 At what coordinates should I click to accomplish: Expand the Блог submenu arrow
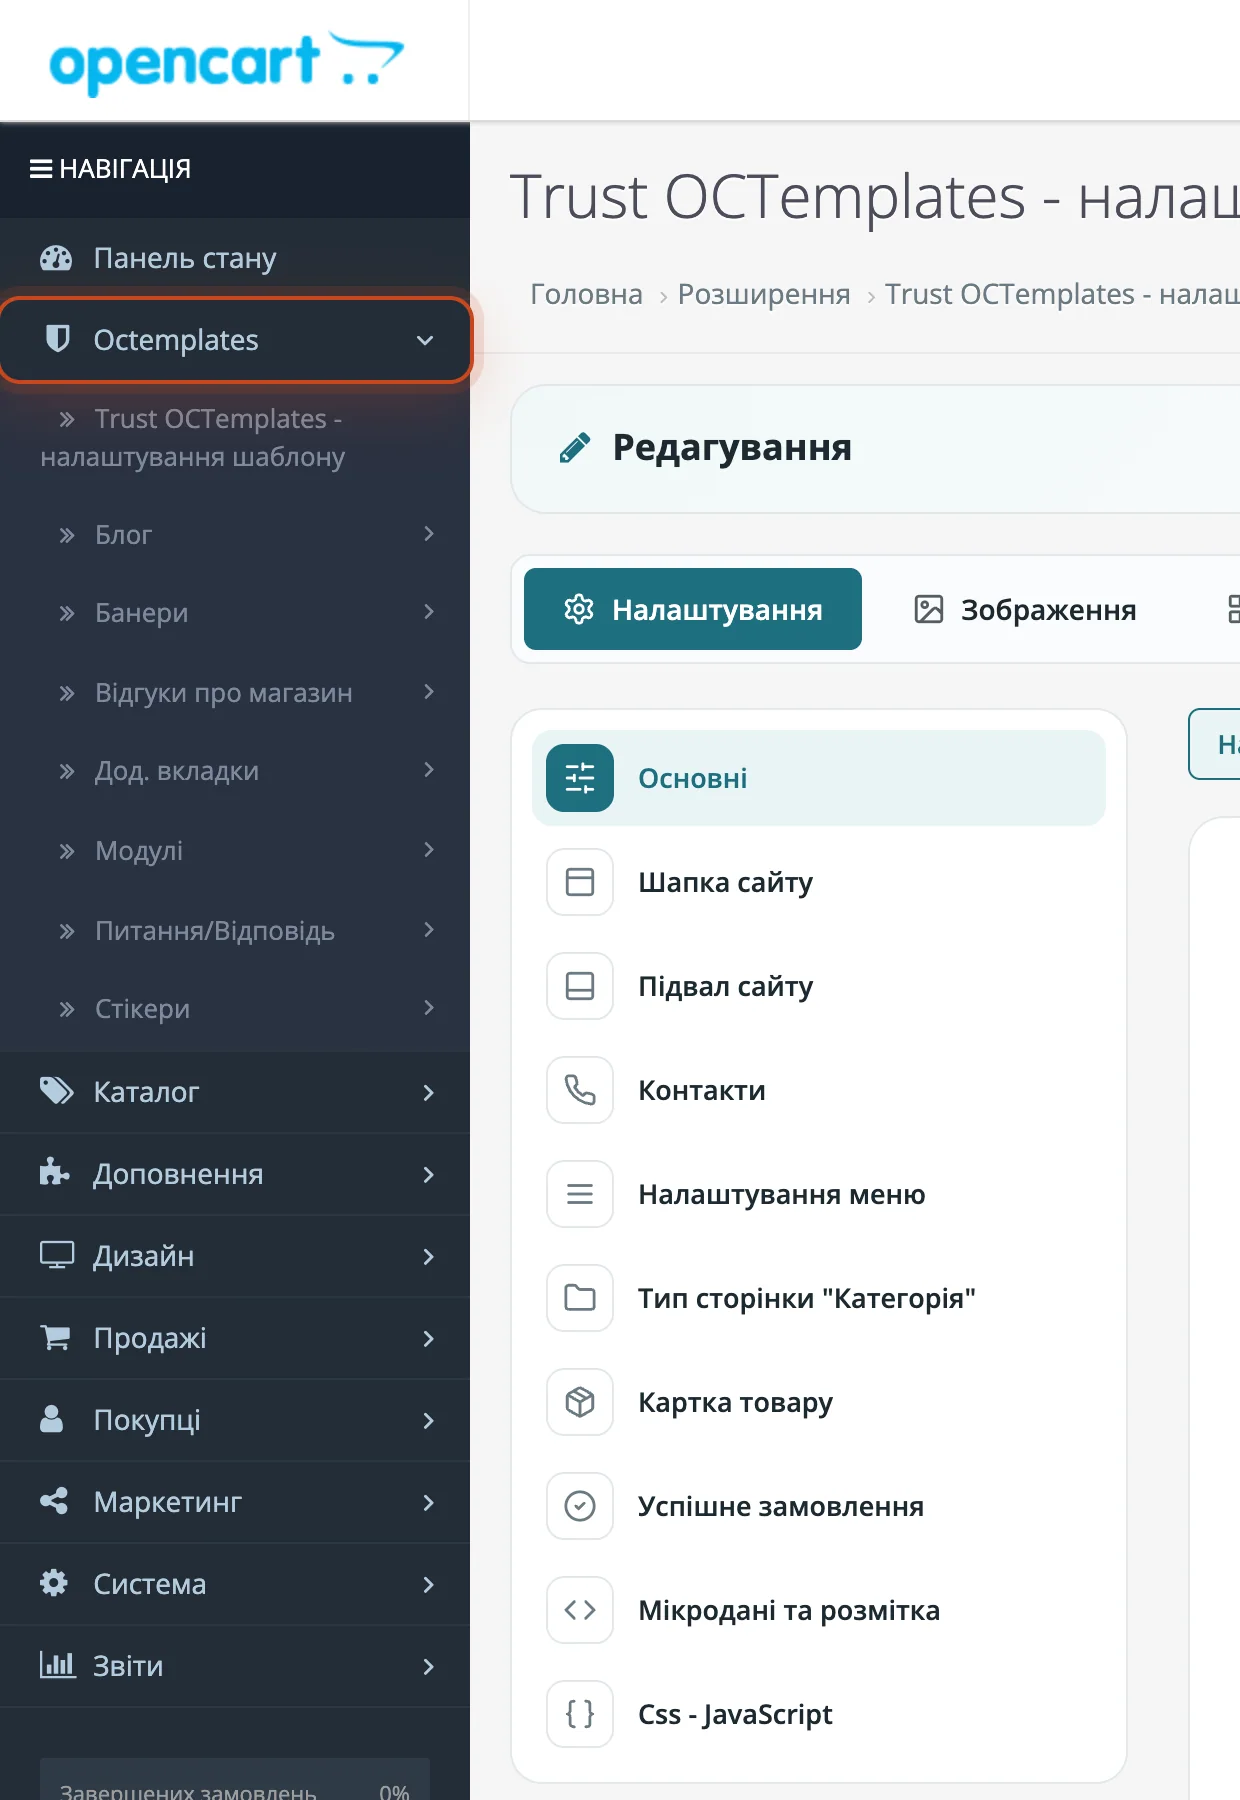[x=429, y=534]
